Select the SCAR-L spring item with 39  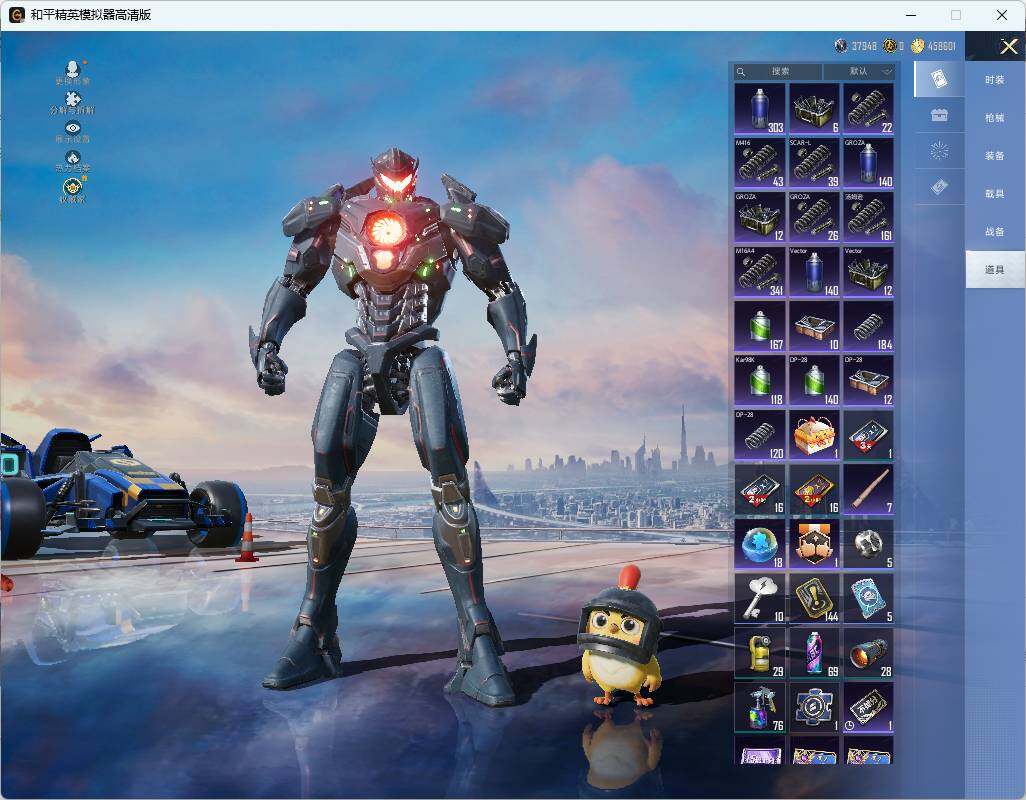pos(814,163)
